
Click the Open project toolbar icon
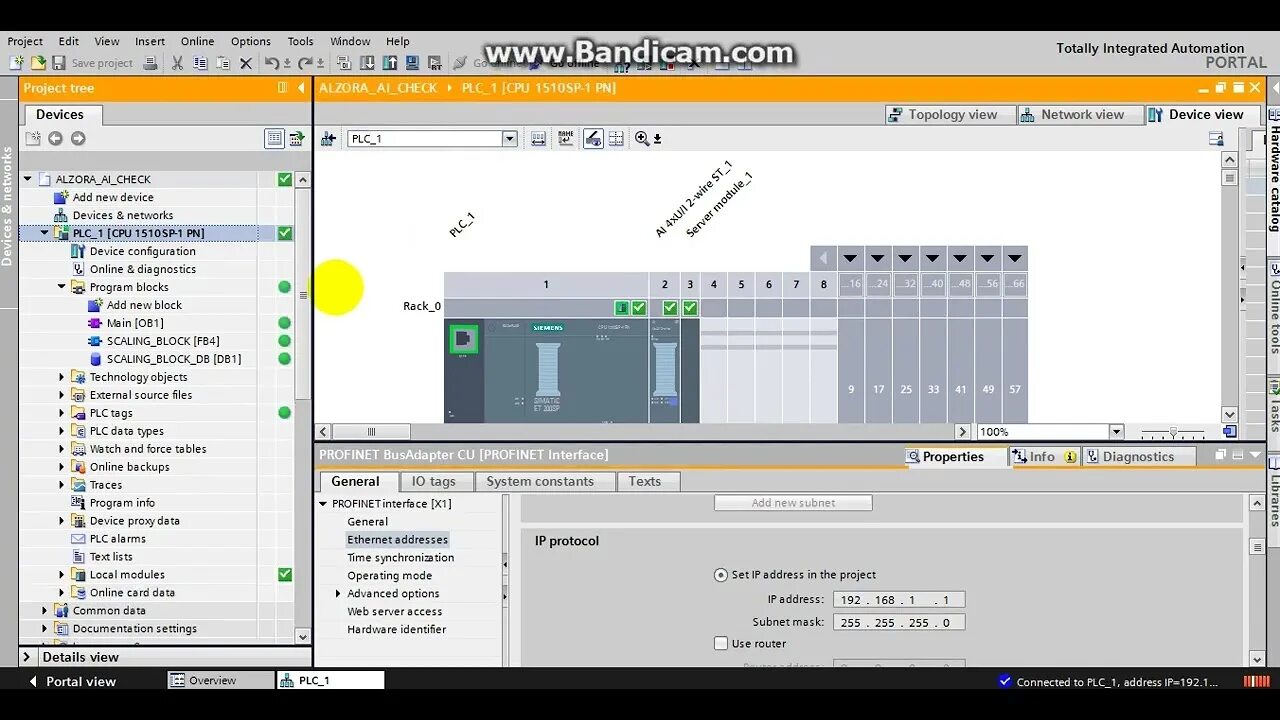38,63
